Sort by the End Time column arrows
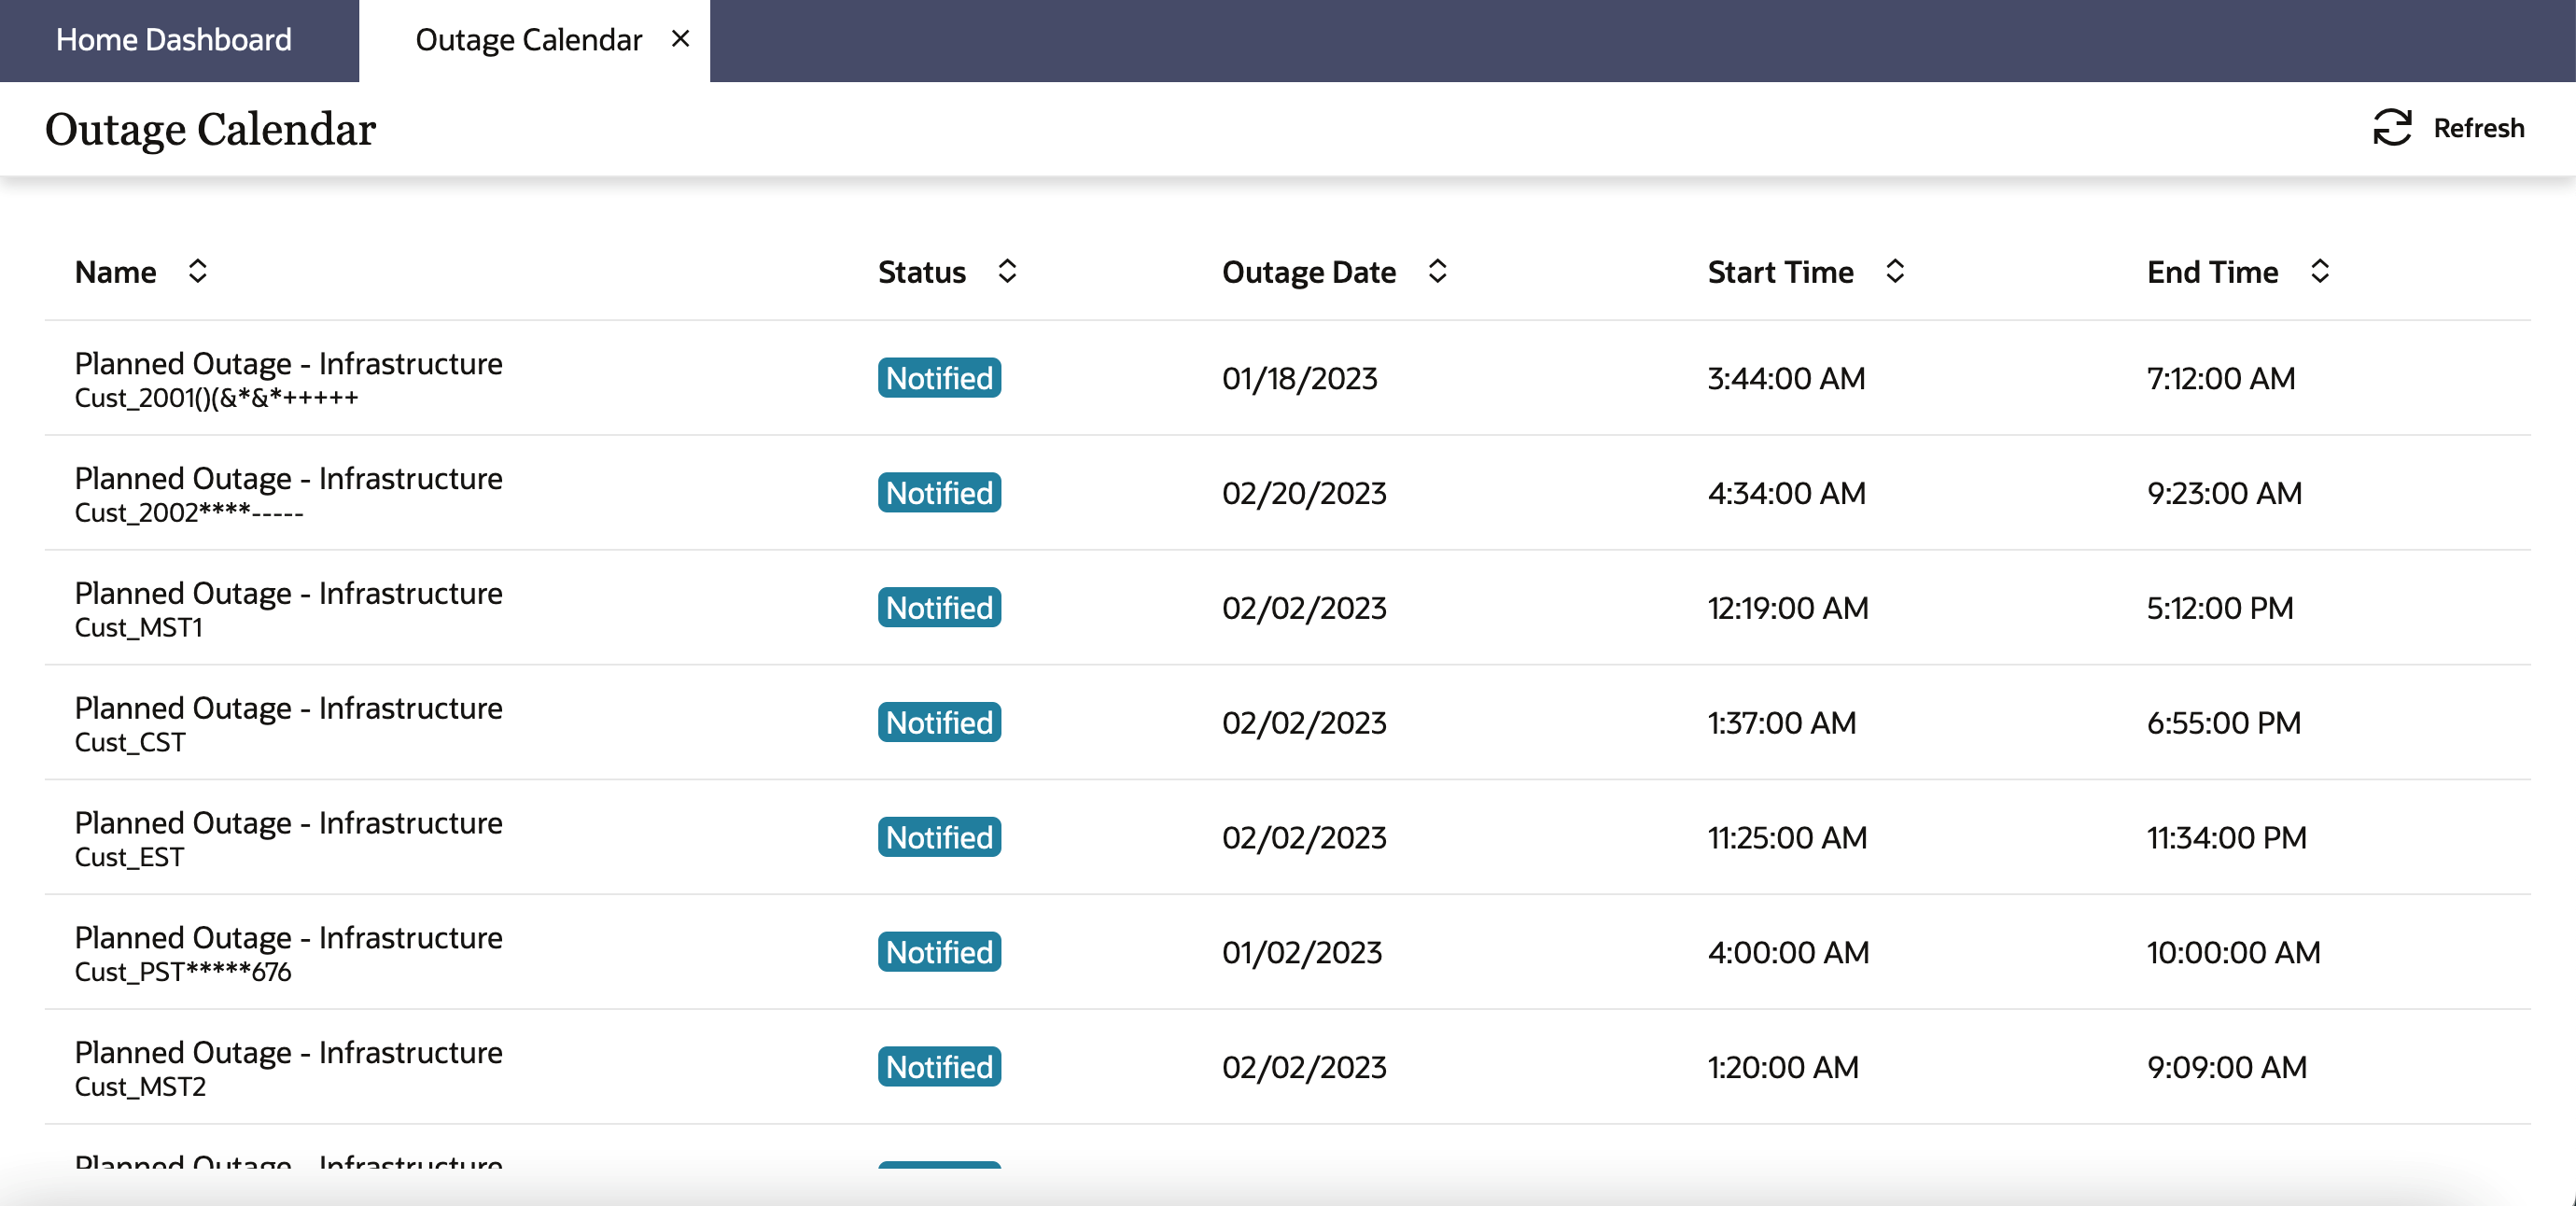Viewport: 2576px width, 1206px height. click(x=2319, y=271)
